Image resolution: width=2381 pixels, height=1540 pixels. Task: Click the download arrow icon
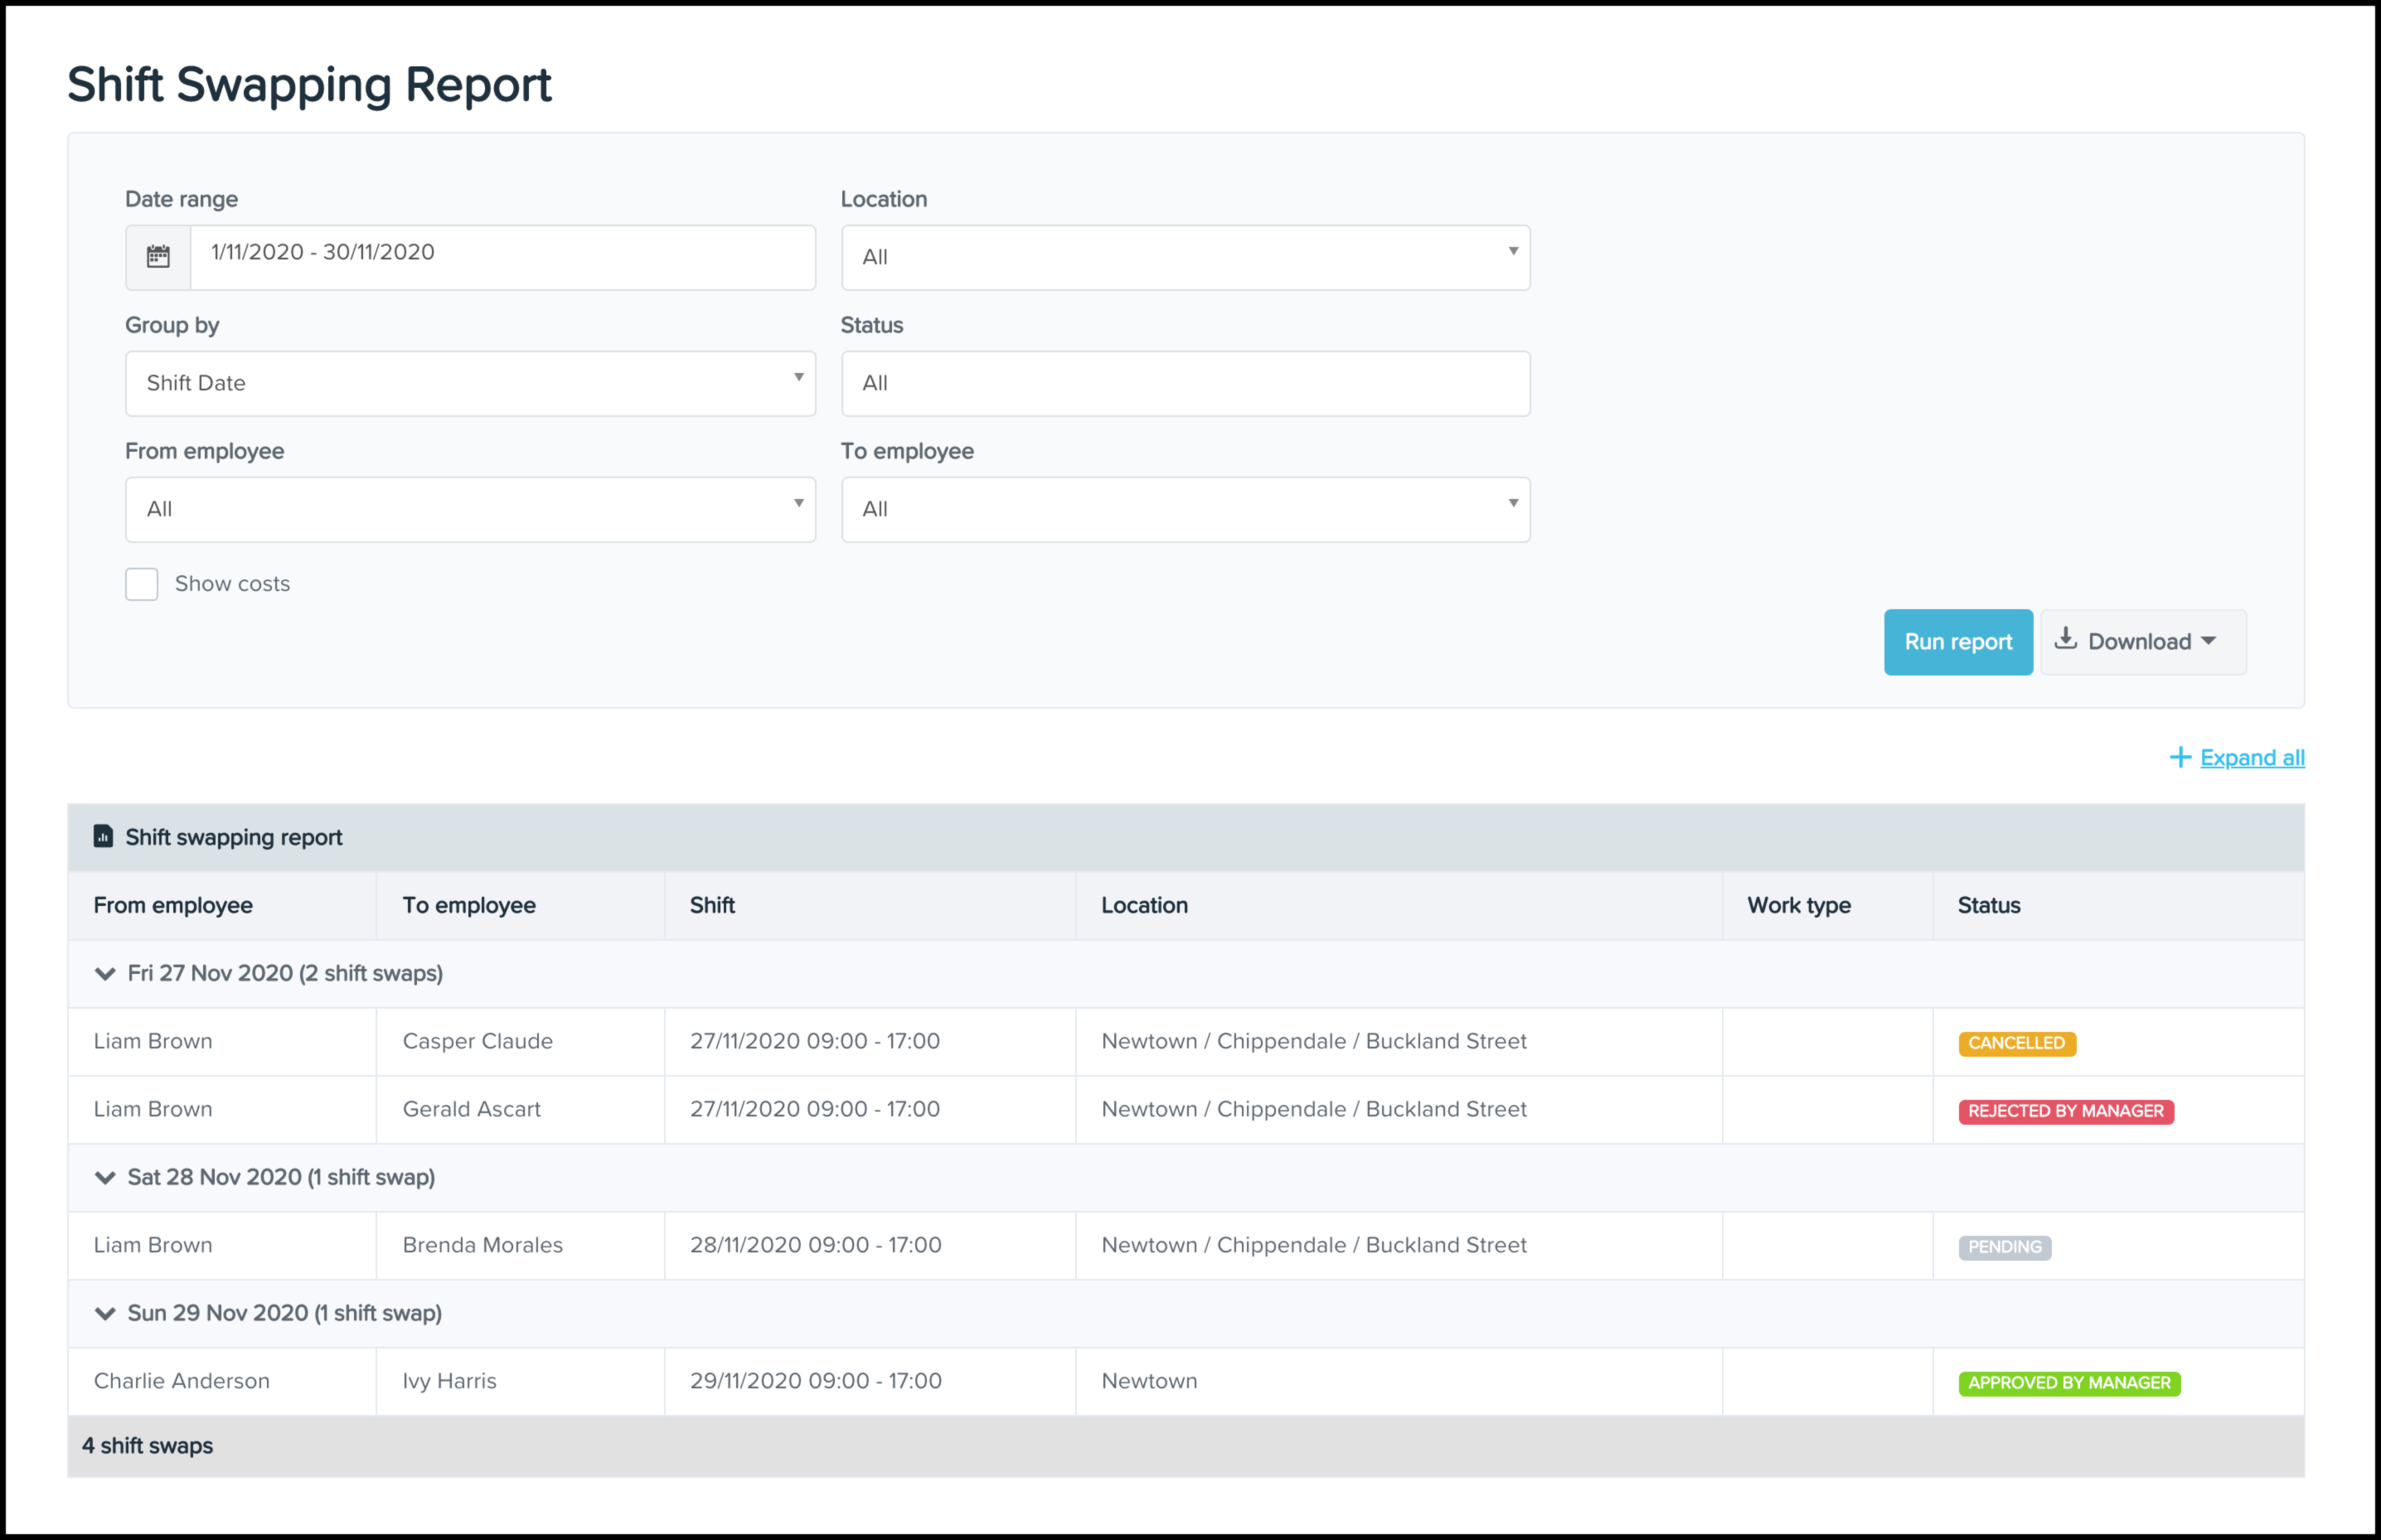pyautogui.click(x=2066, y=639)
